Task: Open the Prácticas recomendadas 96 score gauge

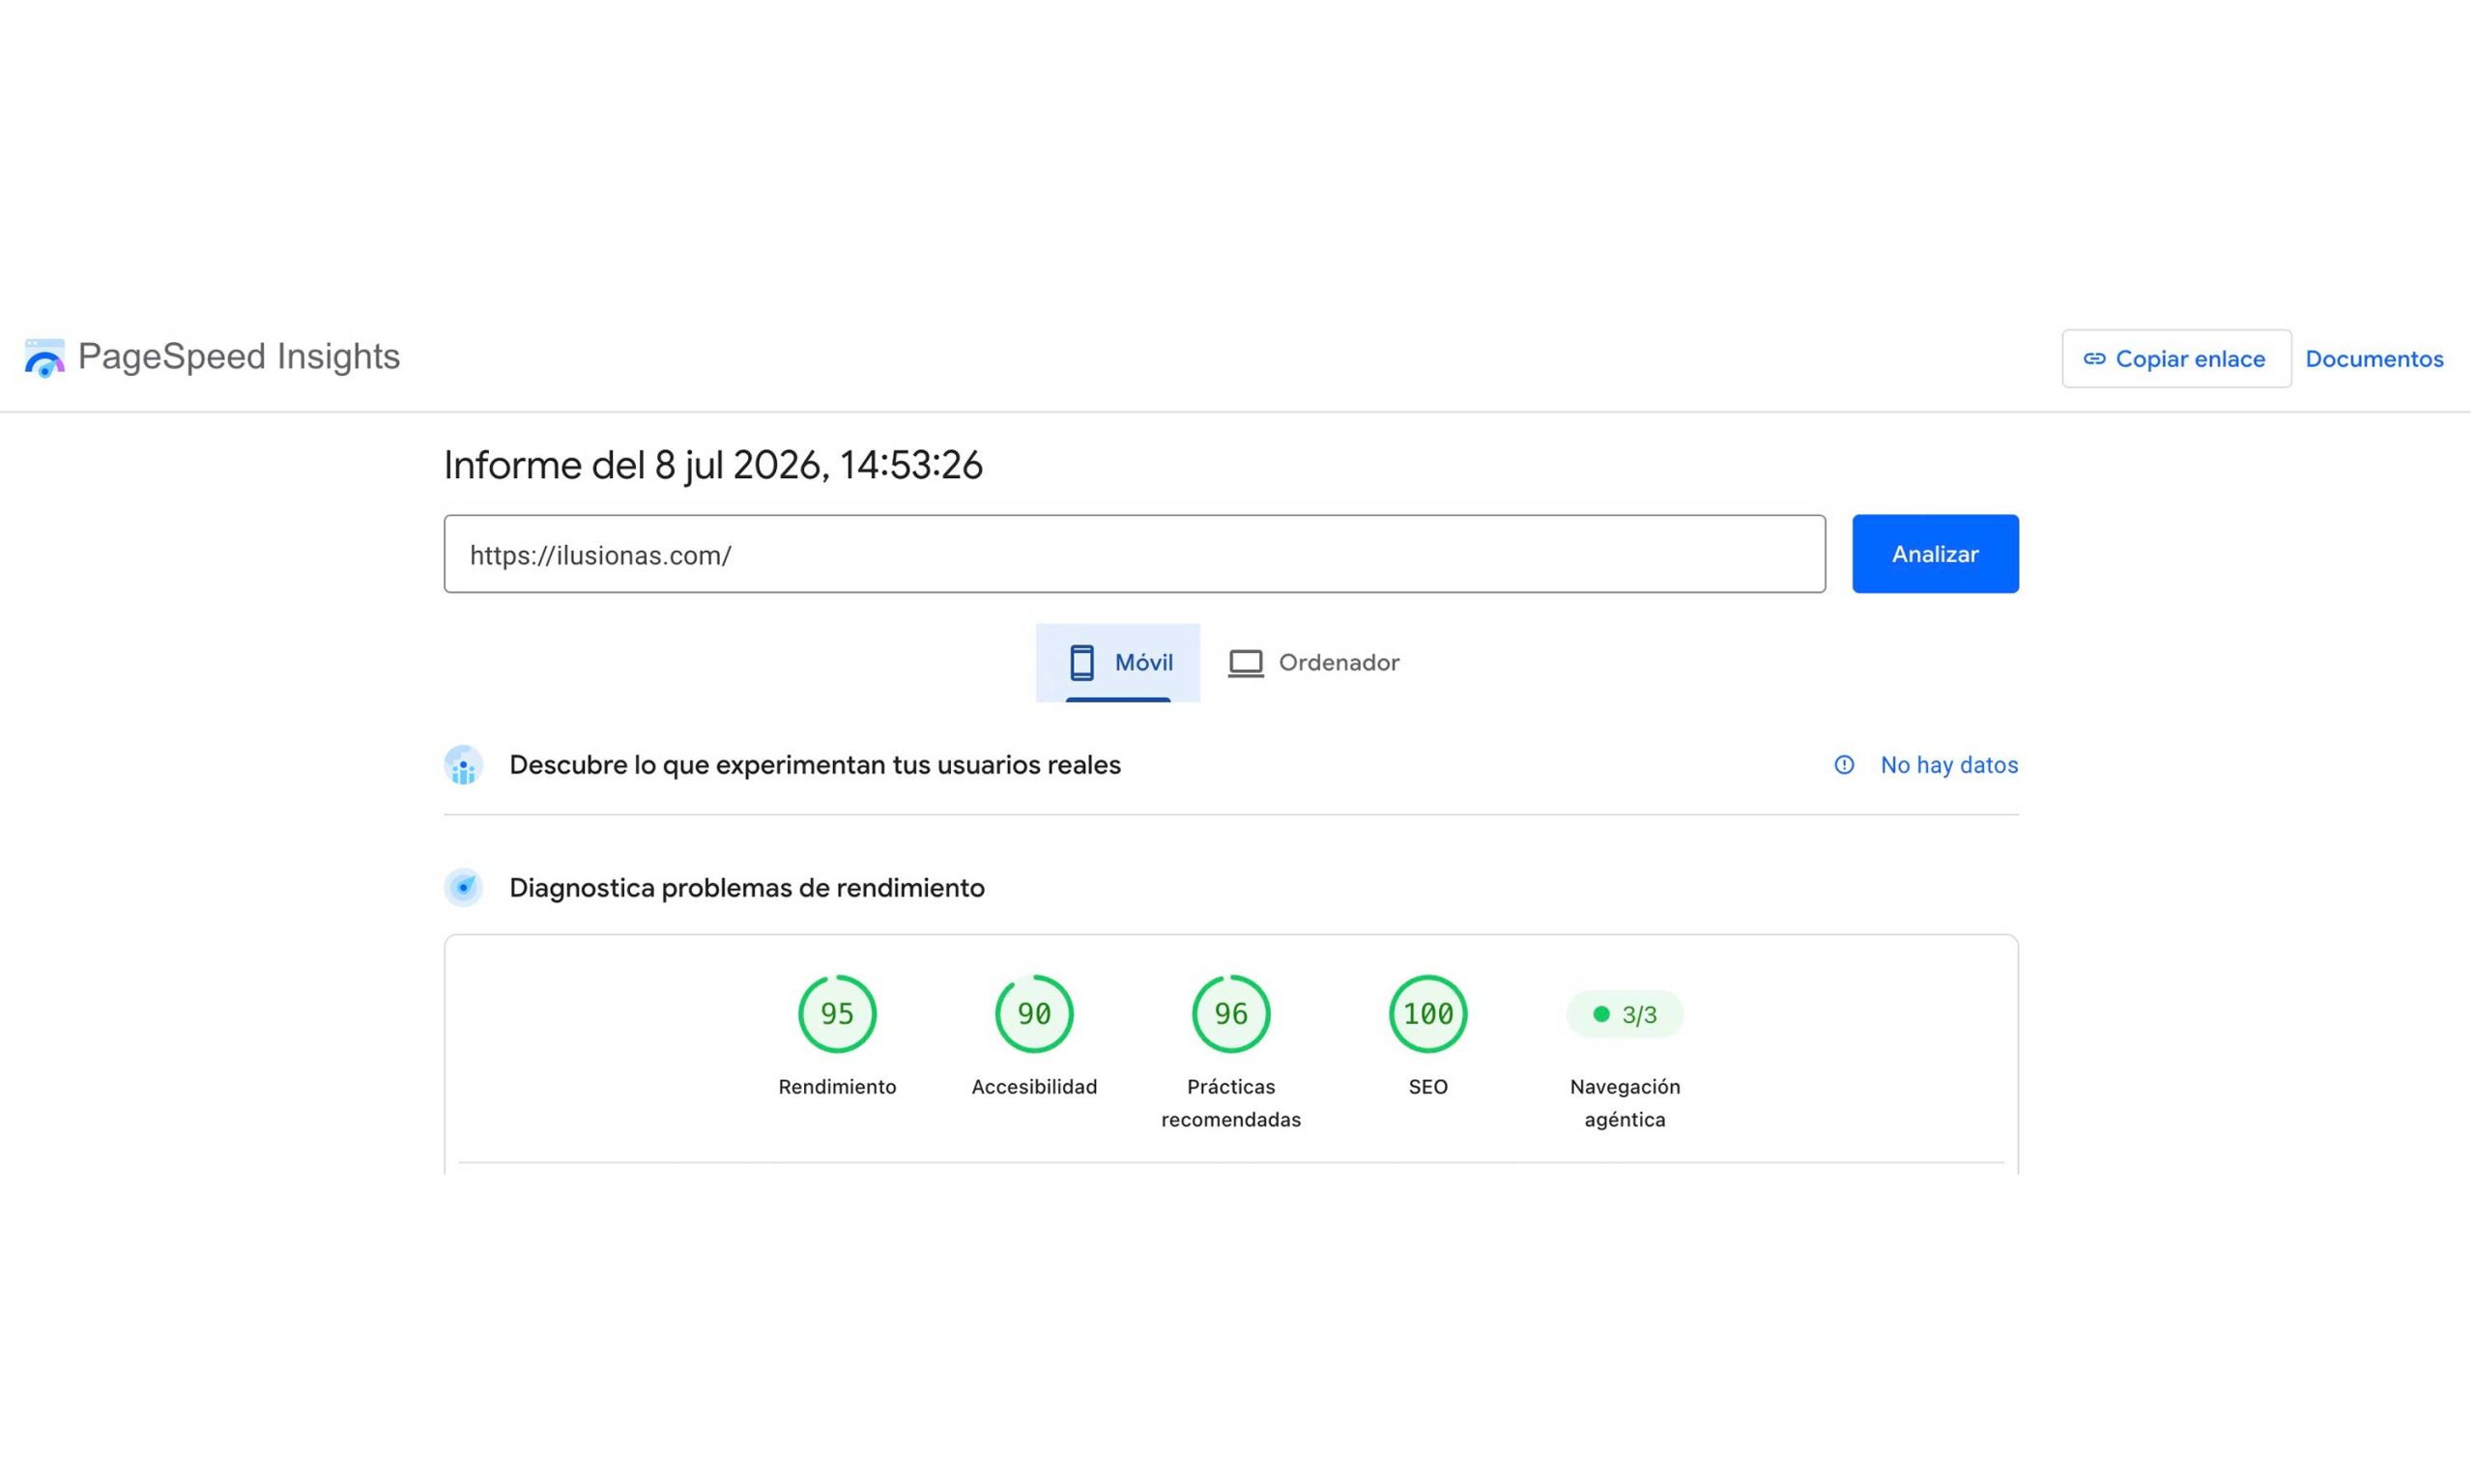Action: (x=1232, y=1014)
